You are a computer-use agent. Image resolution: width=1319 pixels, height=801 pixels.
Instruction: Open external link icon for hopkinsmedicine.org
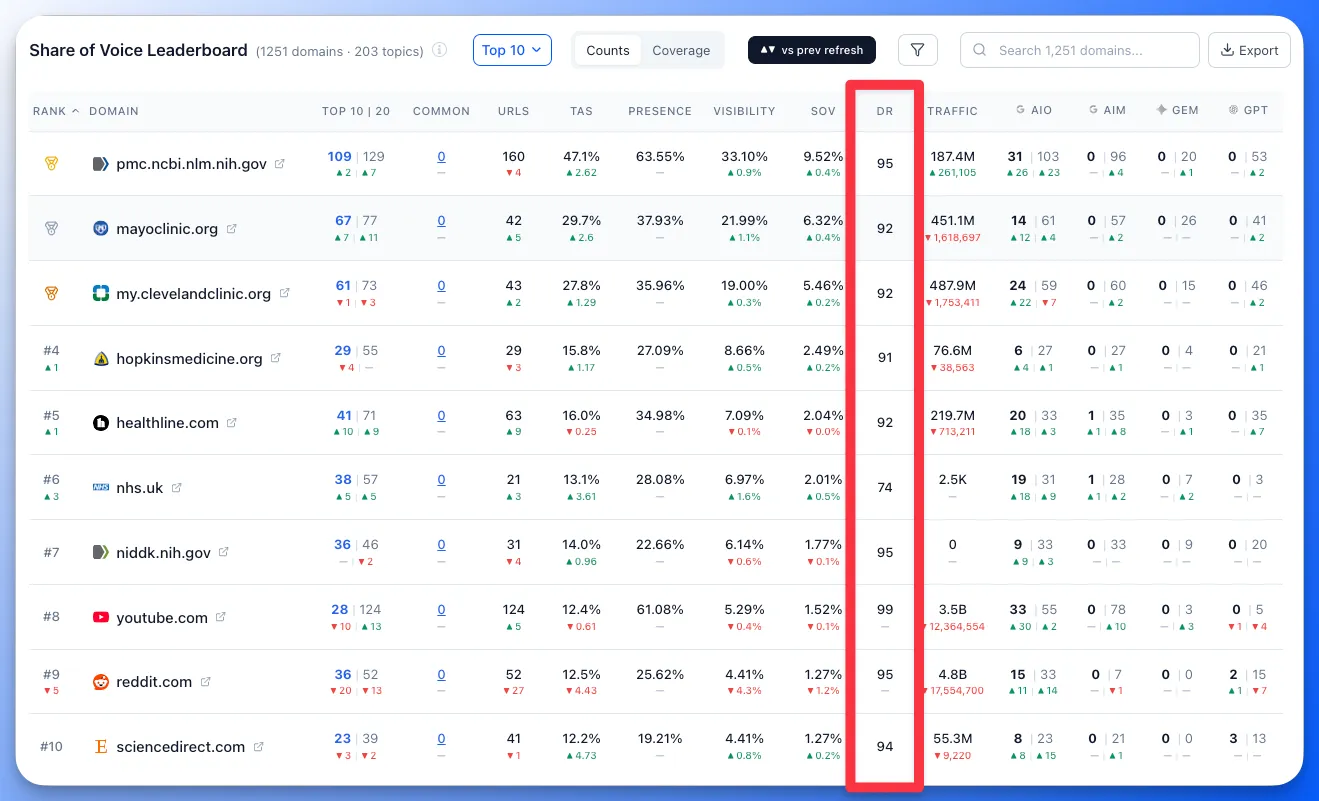(276, 358)
